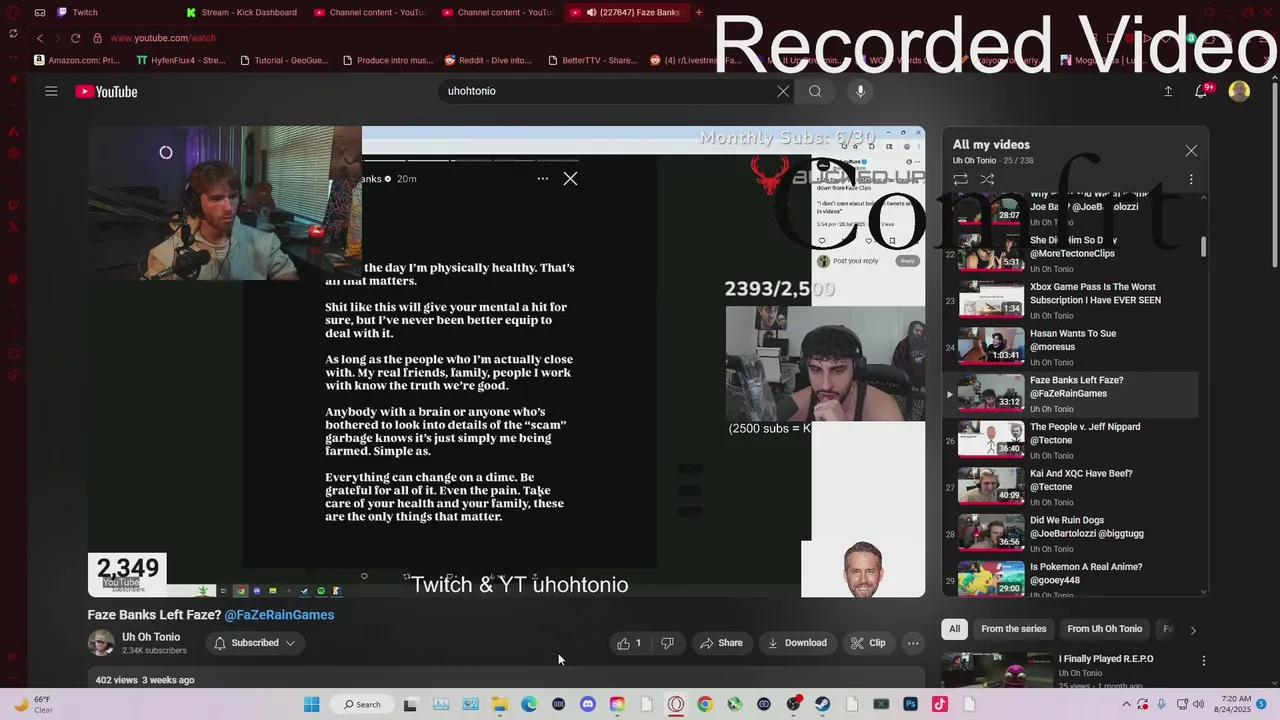The width and height of the screenshot is (1280, 720).
Task: Close the All my videos playlist panel
Action: coord(1191,151)
